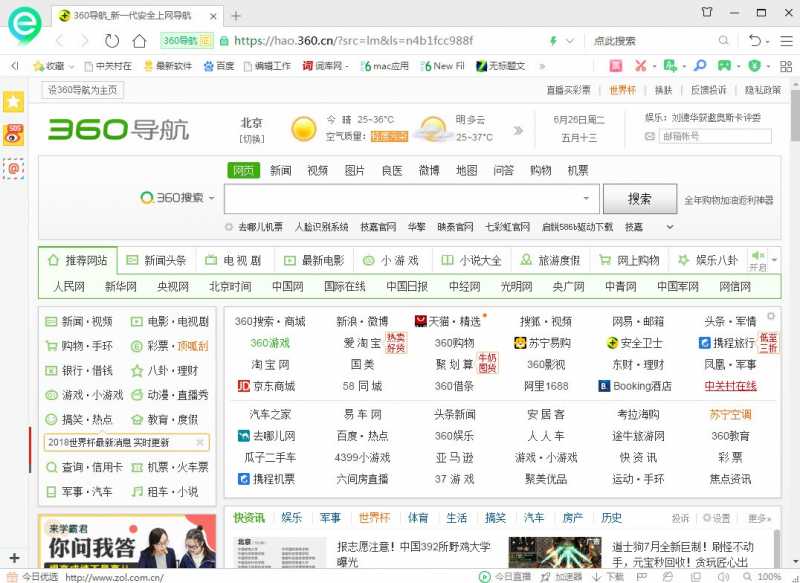Click 设360导航为主页 button

[82, 90]
